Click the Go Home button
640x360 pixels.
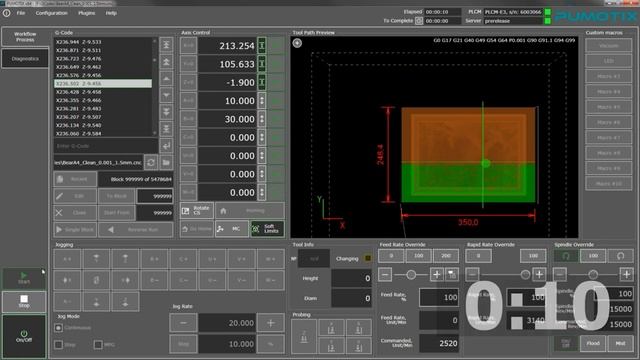point(197,229)
